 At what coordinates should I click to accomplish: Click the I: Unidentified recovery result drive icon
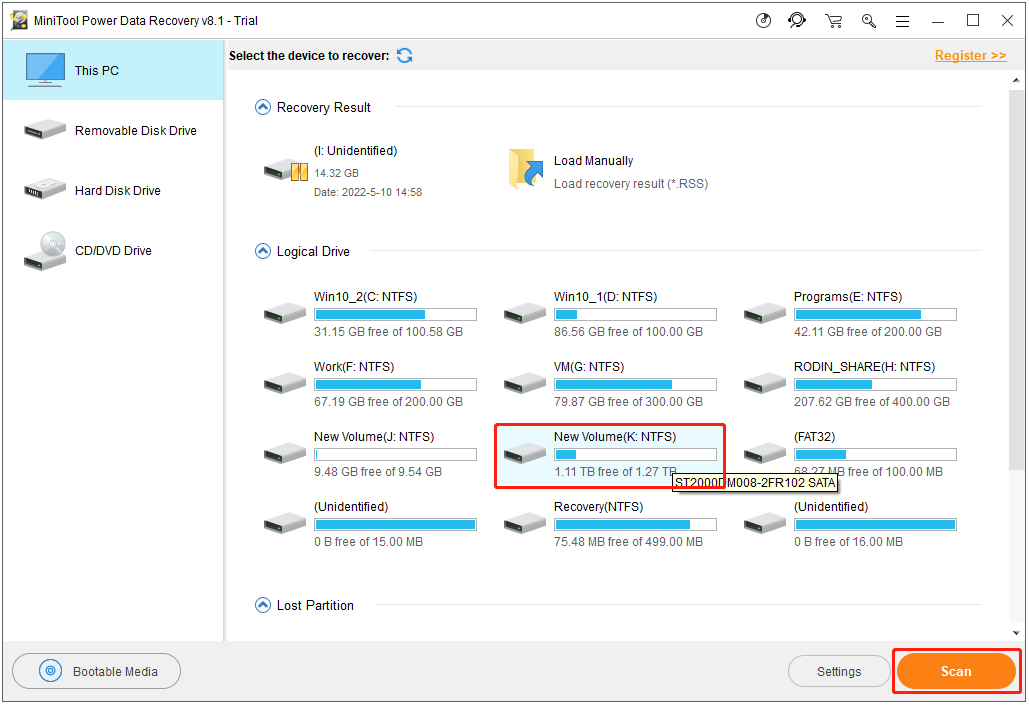[x=285, y=171]
